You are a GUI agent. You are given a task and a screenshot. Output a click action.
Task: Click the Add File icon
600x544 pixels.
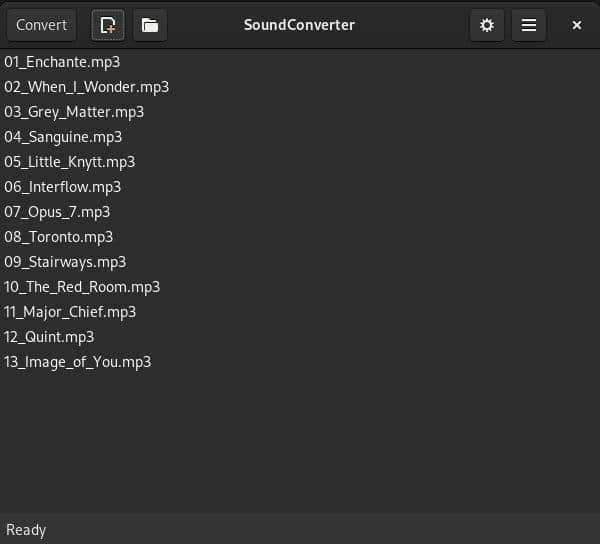point(108,25)
